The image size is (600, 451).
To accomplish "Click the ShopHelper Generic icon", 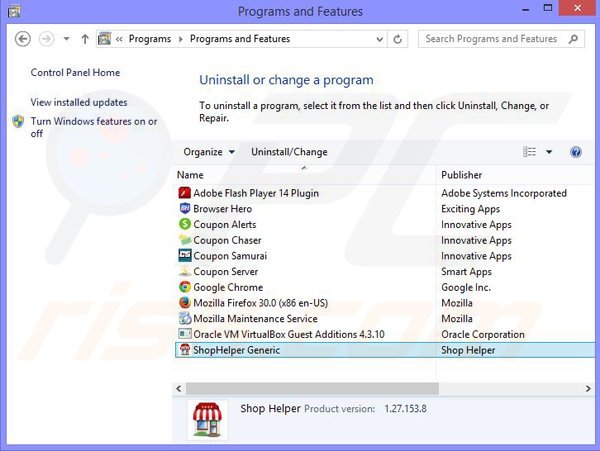I will 184,350.
